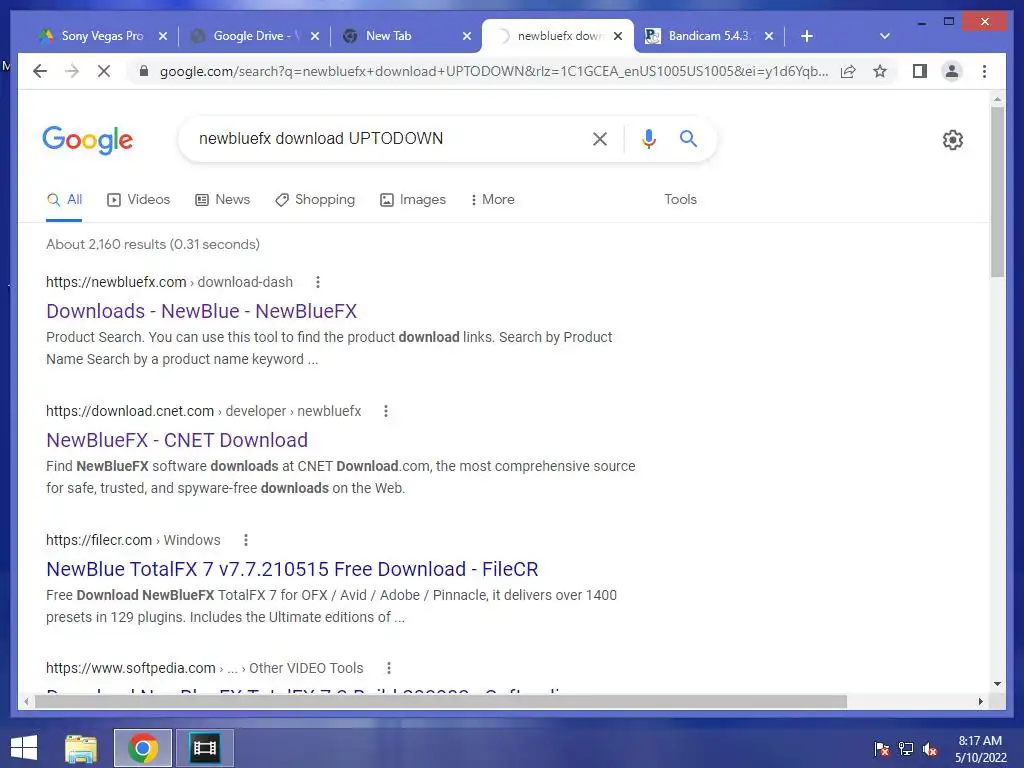Open Google quick settings gear
This screenshot has width=1024, height=768.
953,139
